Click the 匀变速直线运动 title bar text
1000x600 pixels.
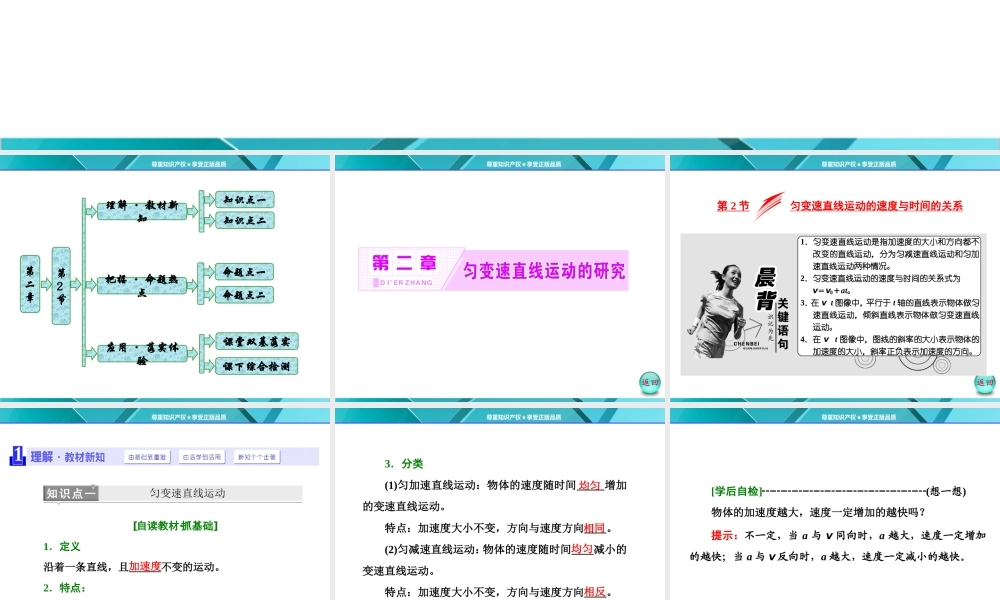click(x=188, y=493)
